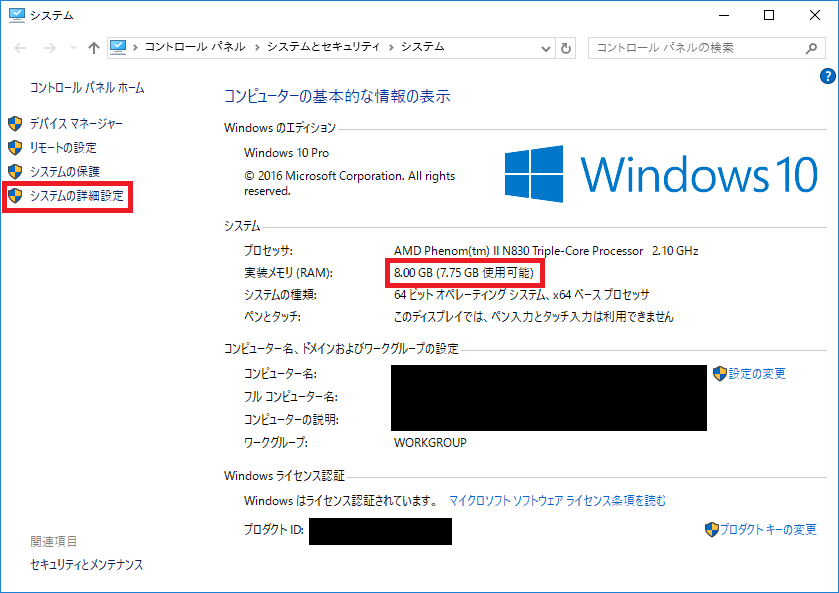Screen dimensions: 839x593
Task: Select Windows 10 Pro edition text
Action: [x=286, y=153]
